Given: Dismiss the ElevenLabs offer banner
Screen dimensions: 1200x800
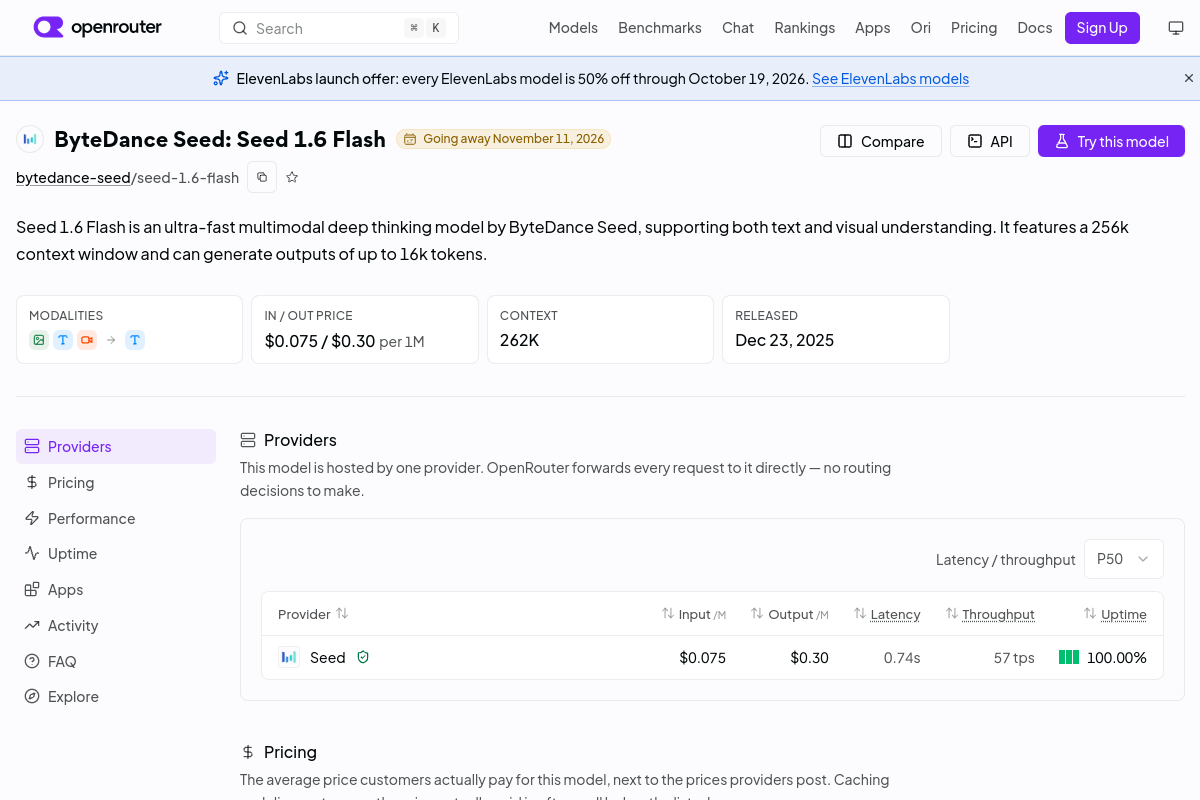Looking at the screenshot, I should [x=1189, y=78].
